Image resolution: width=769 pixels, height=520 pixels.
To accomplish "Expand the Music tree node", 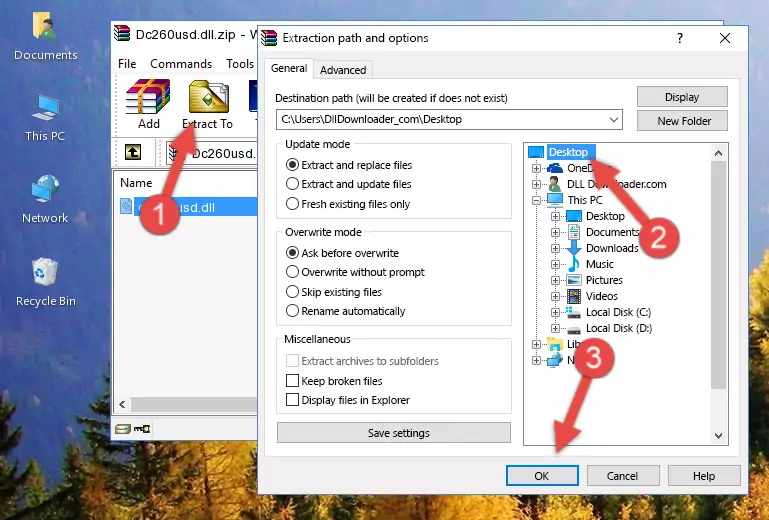I will [x=555, y=264].
